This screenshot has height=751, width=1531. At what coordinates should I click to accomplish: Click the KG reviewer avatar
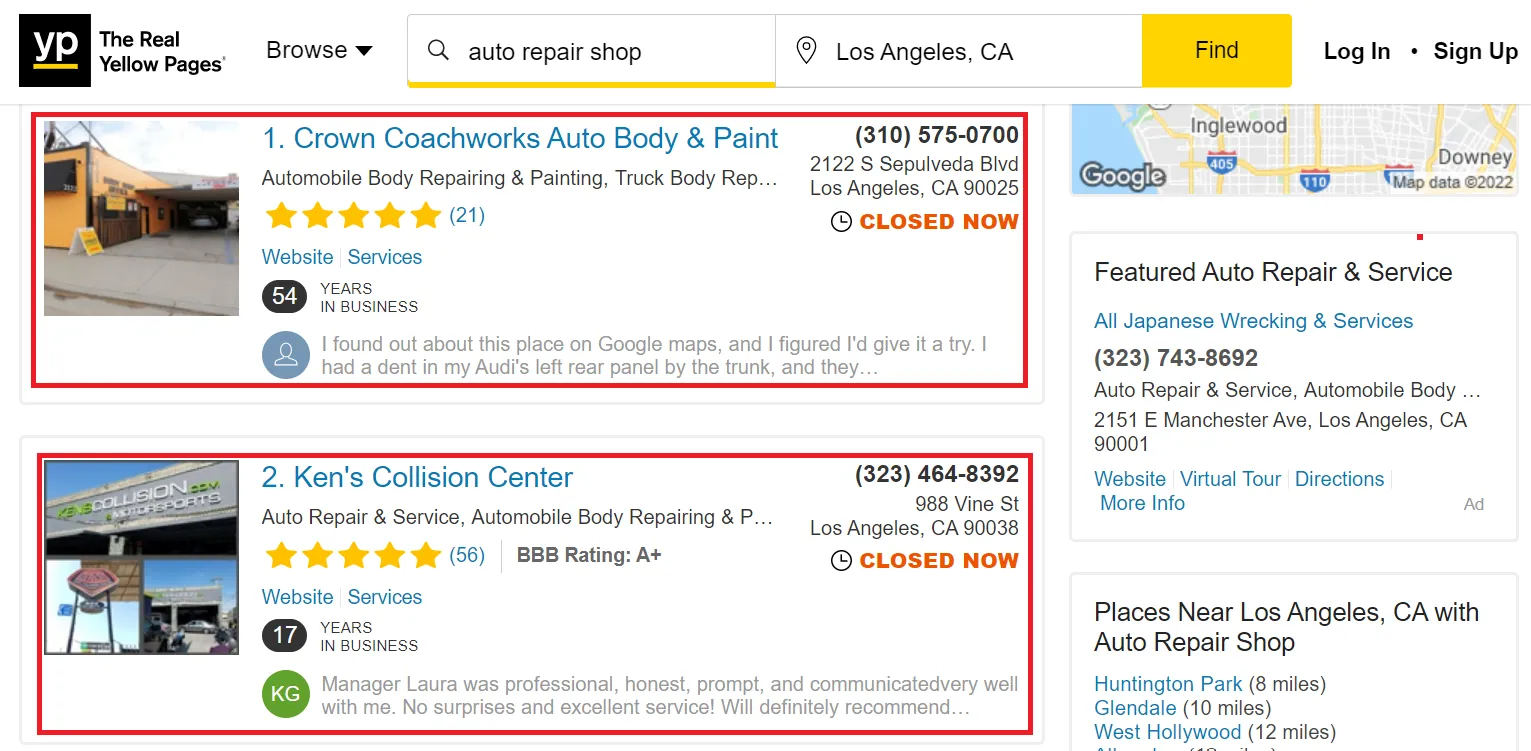click(x=286, y=694)
